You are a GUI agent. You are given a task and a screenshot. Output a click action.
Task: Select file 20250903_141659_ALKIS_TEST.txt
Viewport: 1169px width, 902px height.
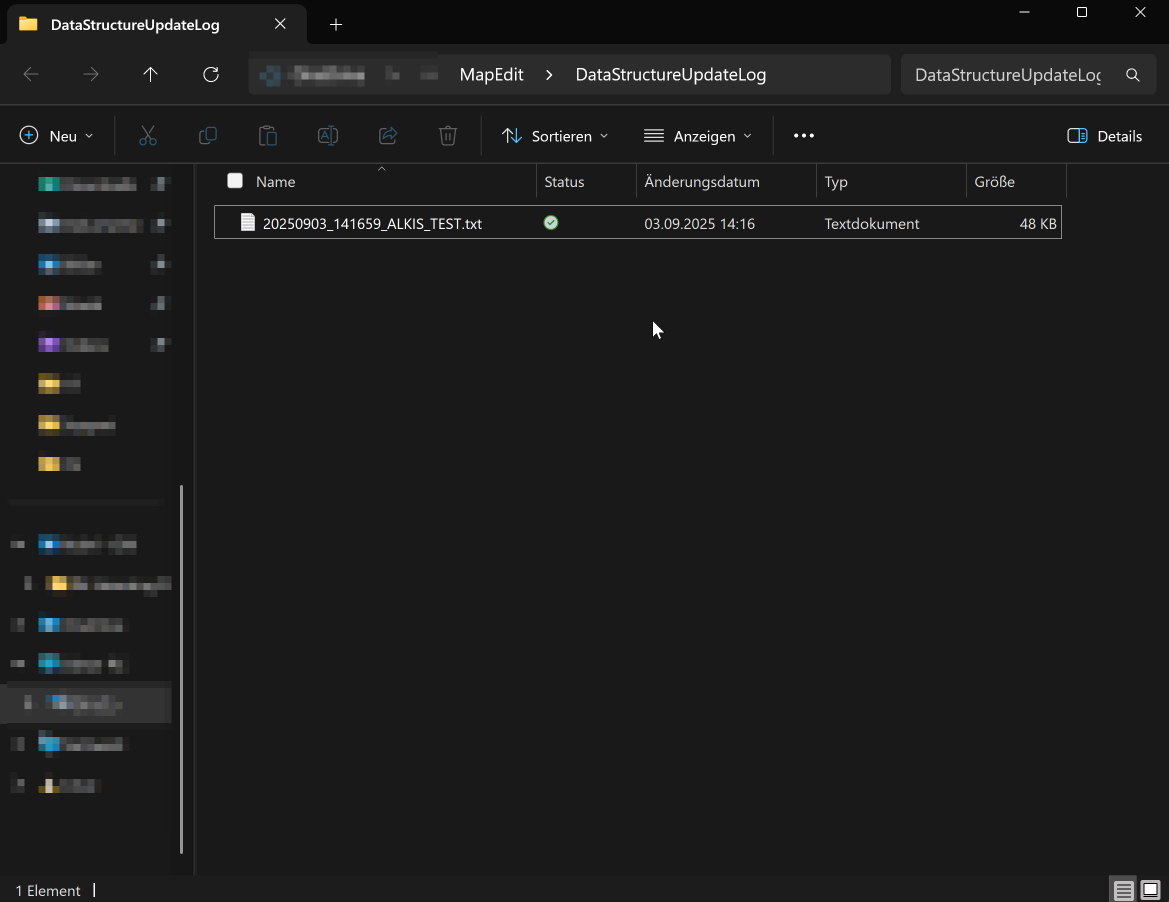click(372, 224)
